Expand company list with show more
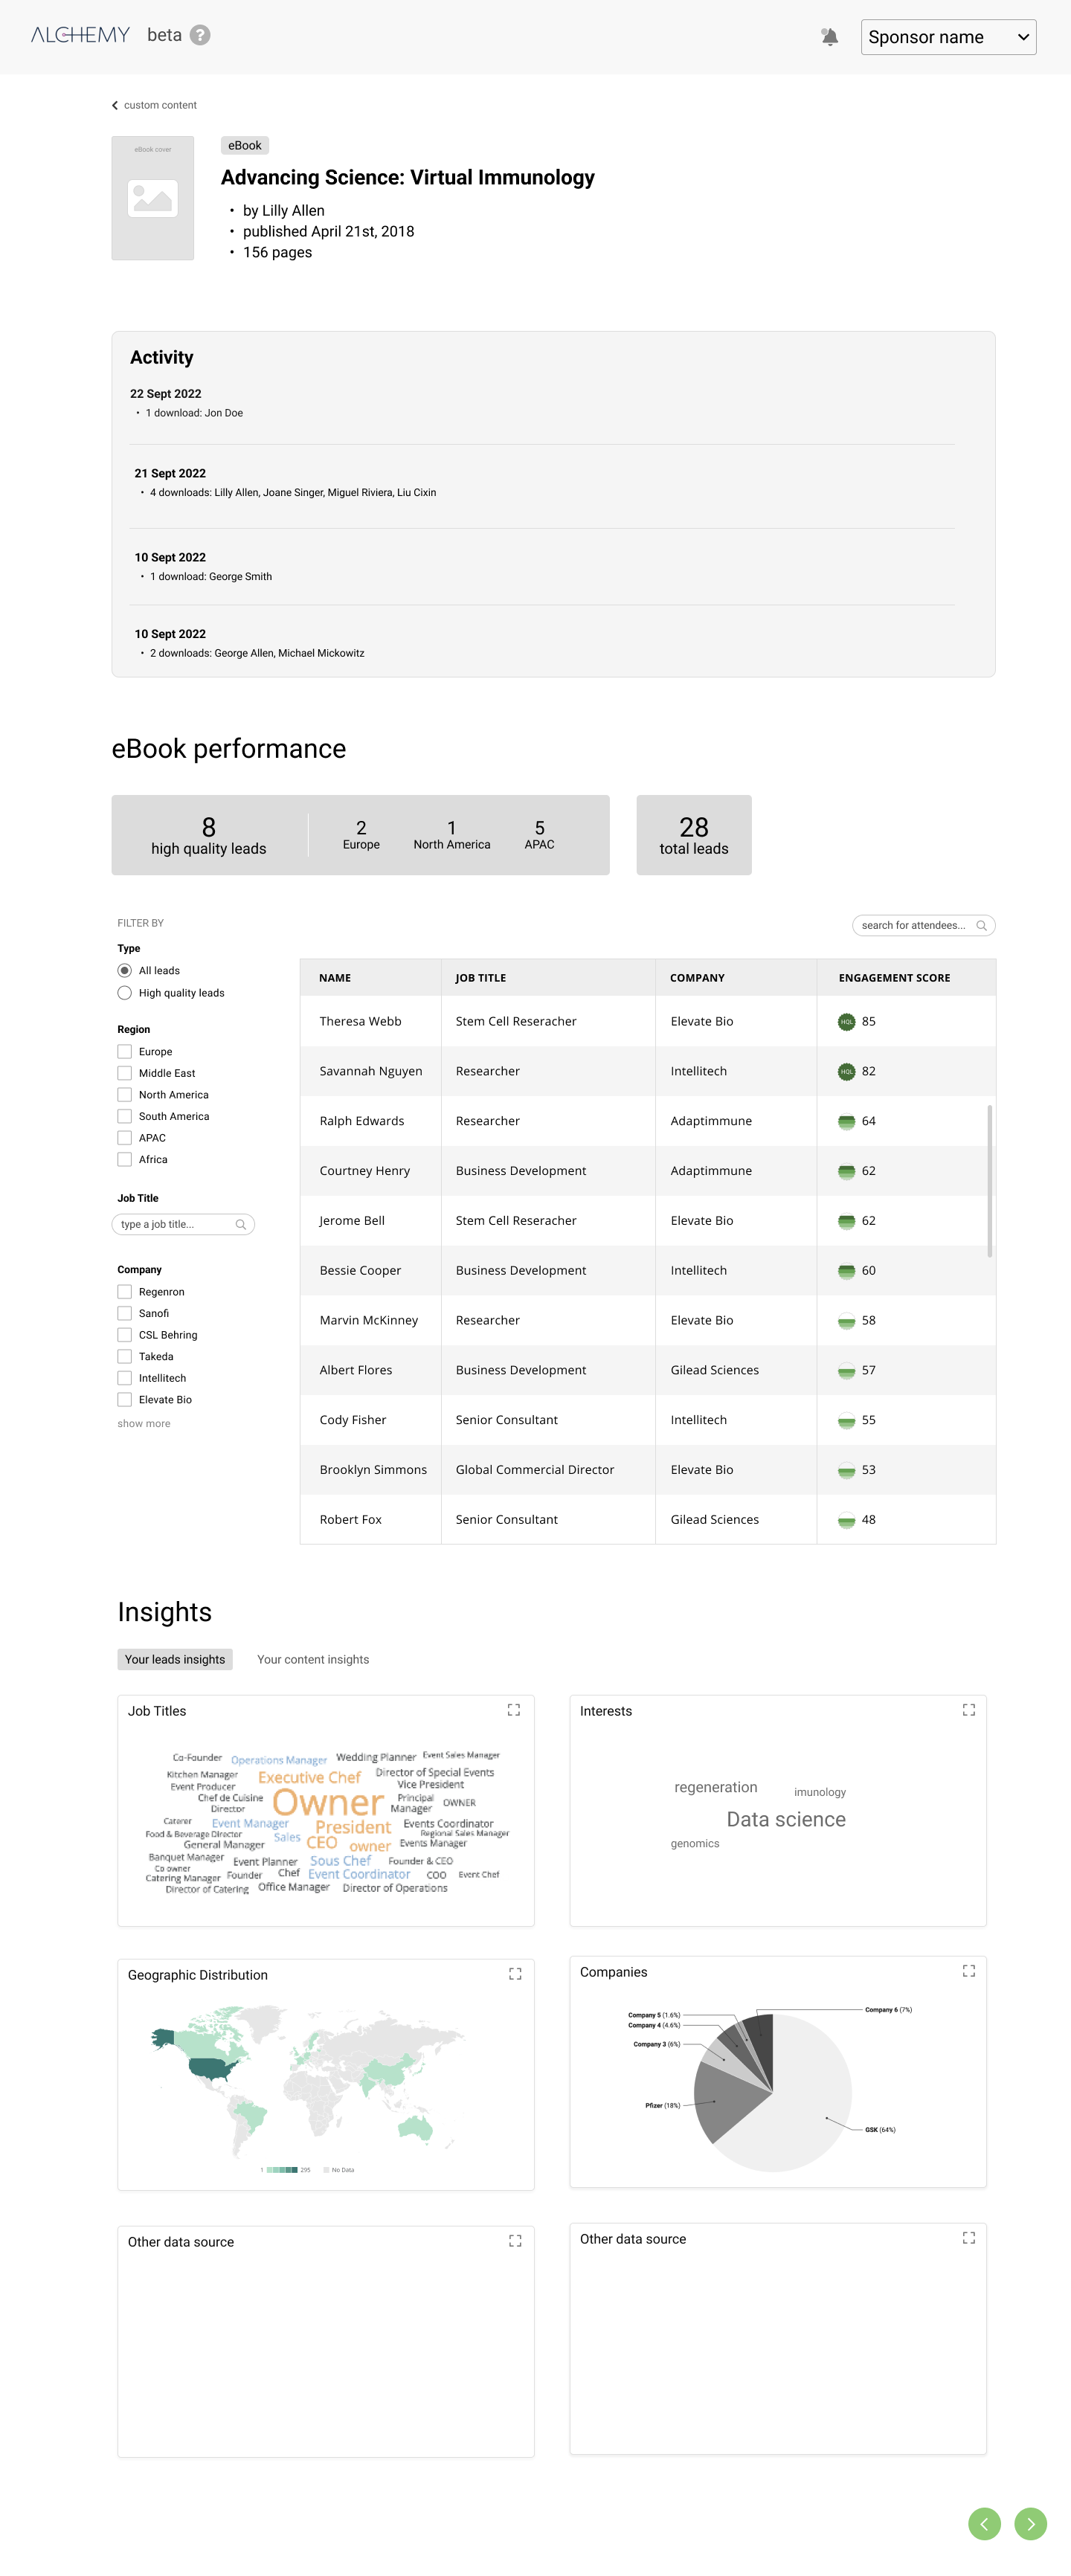The image size is (1071, 2576). (x=144, y=1423)
